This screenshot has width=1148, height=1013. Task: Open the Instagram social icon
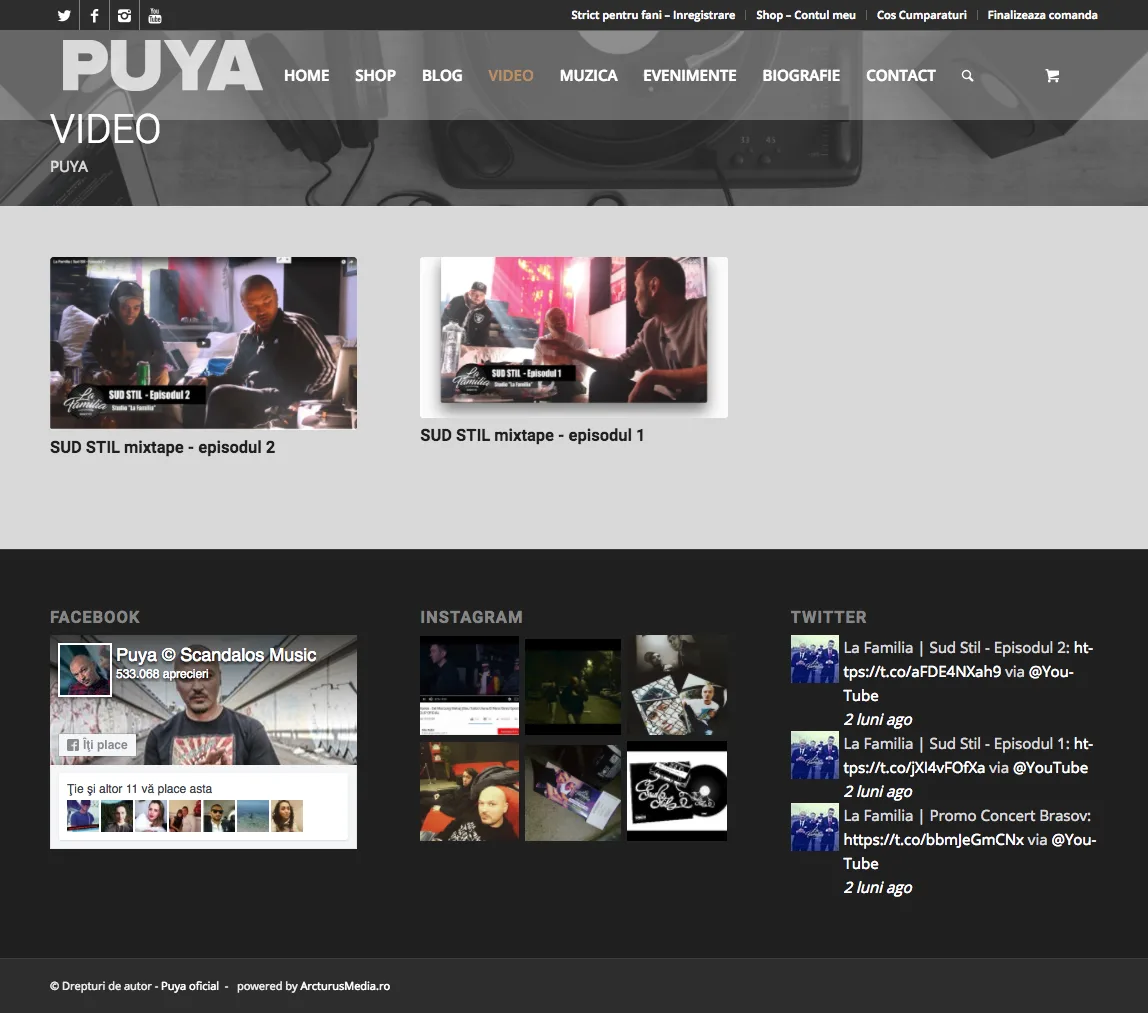tap(123, 15)
